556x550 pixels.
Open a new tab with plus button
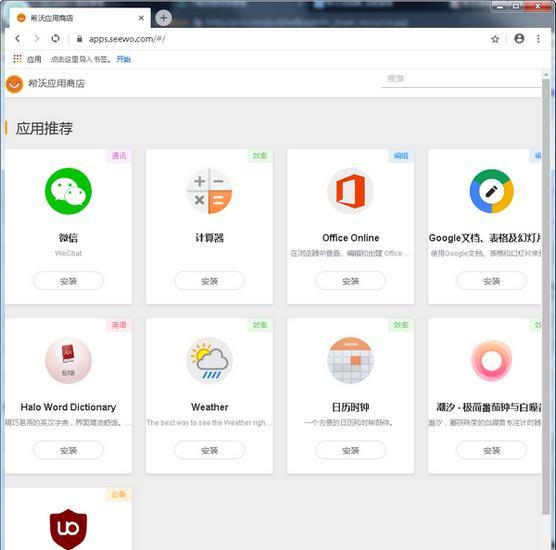[x=163, y=18]
